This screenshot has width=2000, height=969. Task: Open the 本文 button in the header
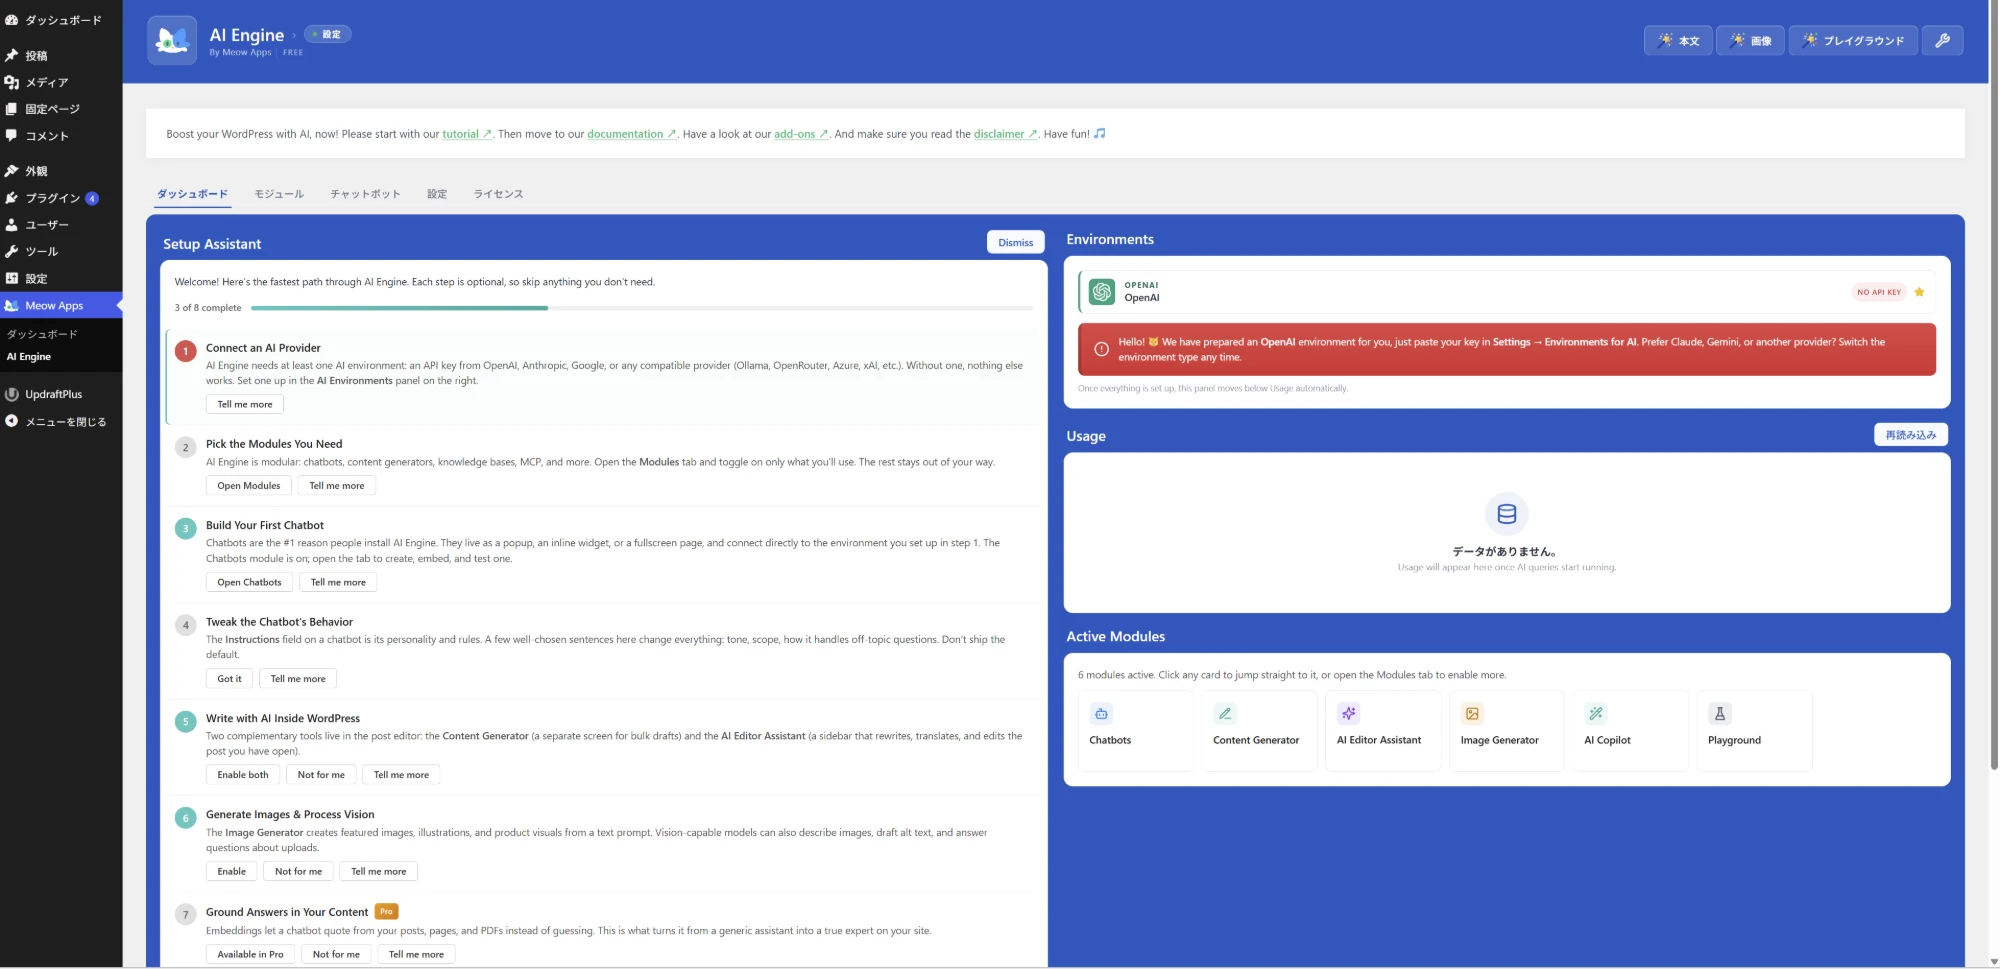[1679, 40]
